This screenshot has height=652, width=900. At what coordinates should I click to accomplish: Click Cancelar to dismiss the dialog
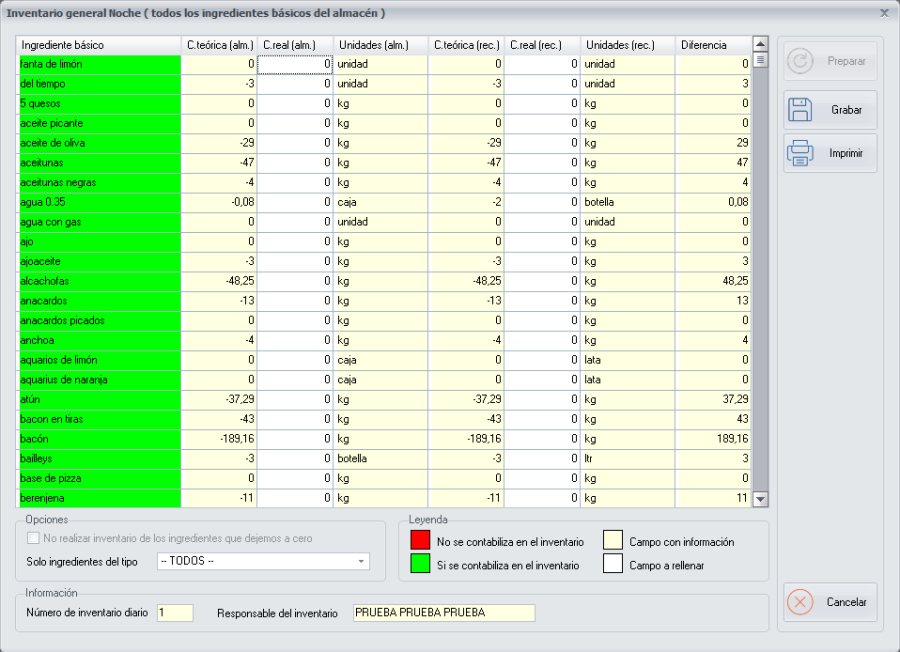coord(830,602)
